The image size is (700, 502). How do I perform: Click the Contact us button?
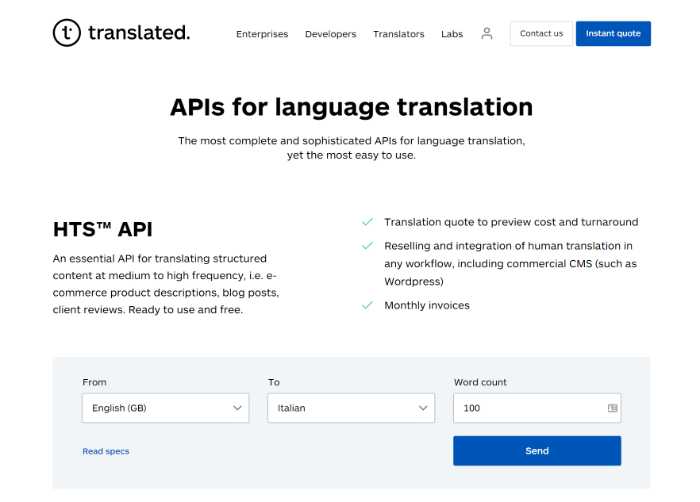tap(541, 33)
